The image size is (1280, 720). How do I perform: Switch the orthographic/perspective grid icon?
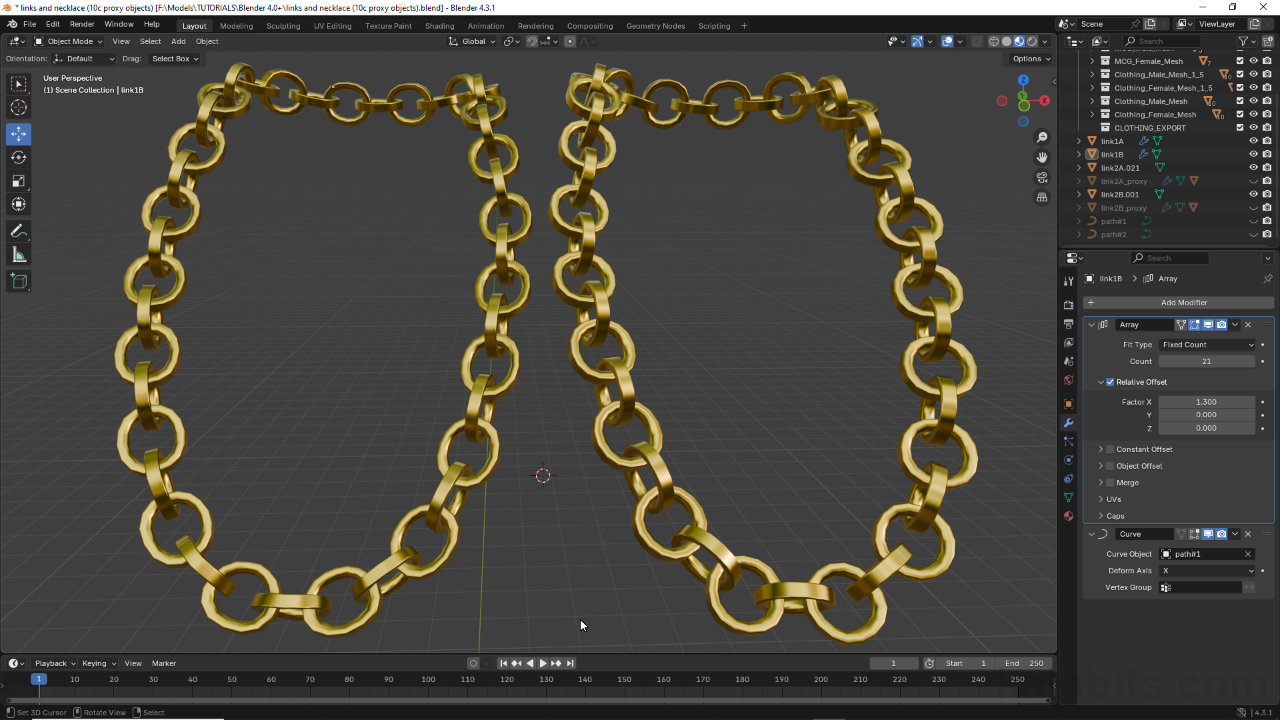(1042, 197)
